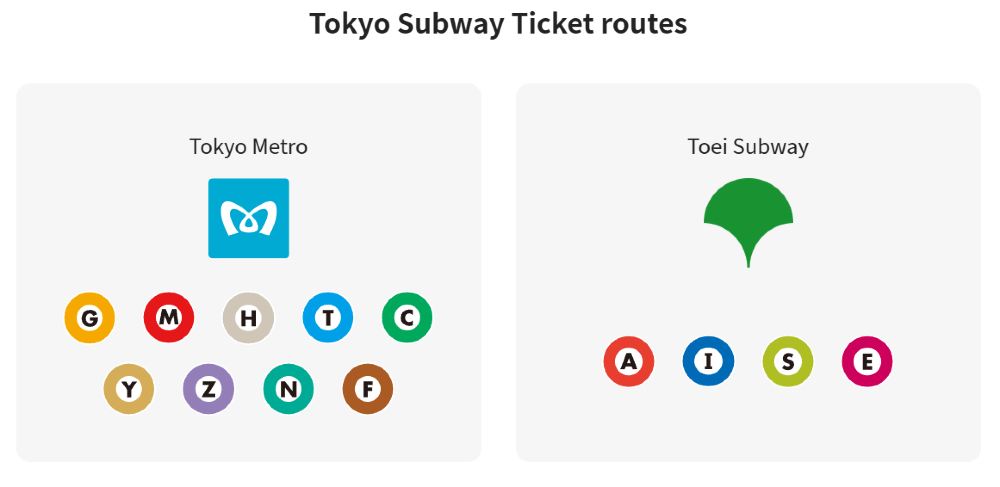Click the purple Z line icon
The width and height of the screenshot is (1000, 487).
click(x=208, y=389)
